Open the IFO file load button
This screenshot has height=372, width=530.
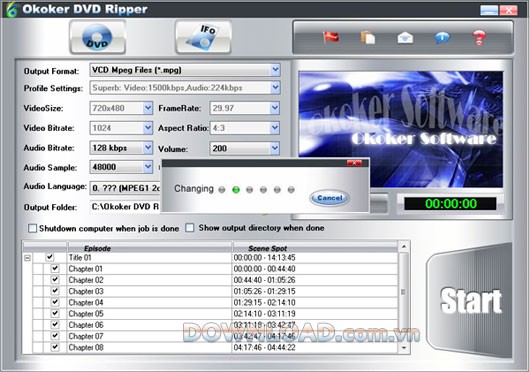click(203, 37)
